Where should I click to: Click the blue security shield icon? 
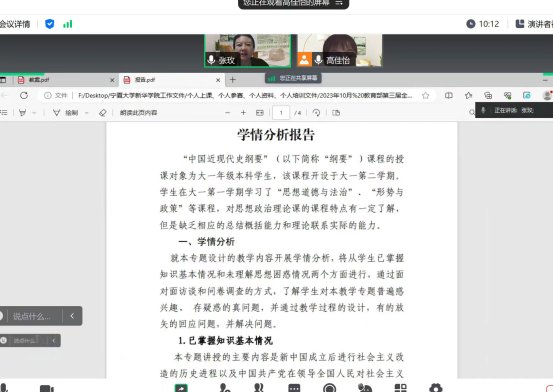click(x=50, y=24)
